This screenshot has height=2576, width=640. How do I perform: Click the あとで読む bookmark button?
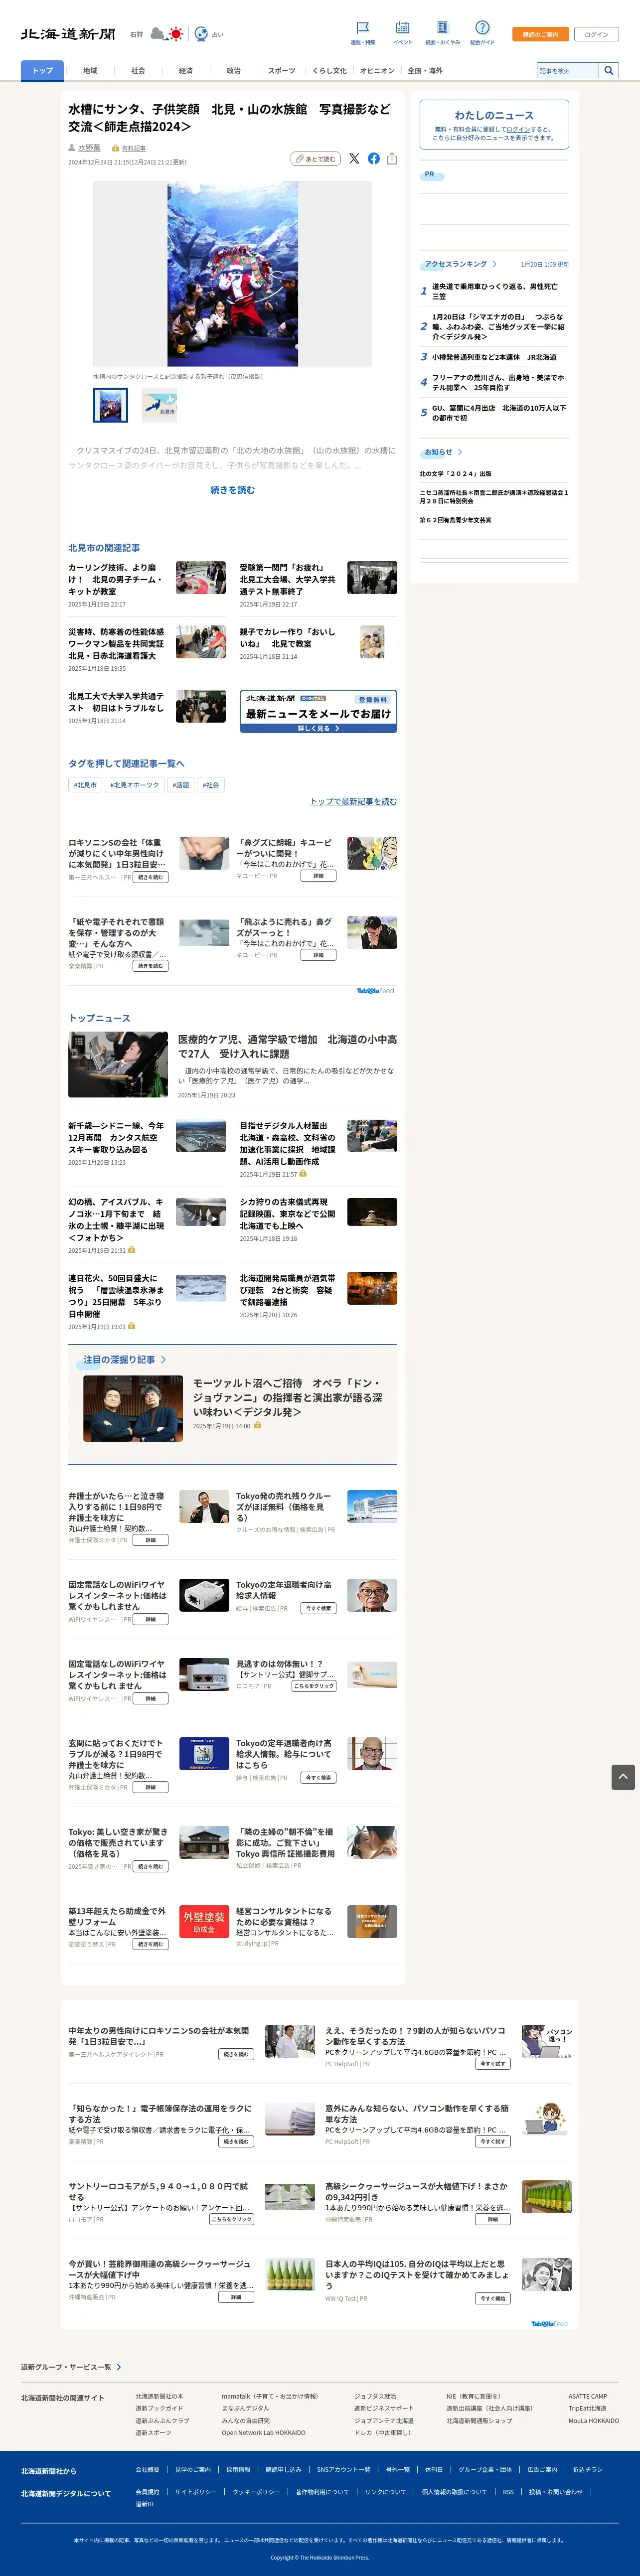click(315, 159)
